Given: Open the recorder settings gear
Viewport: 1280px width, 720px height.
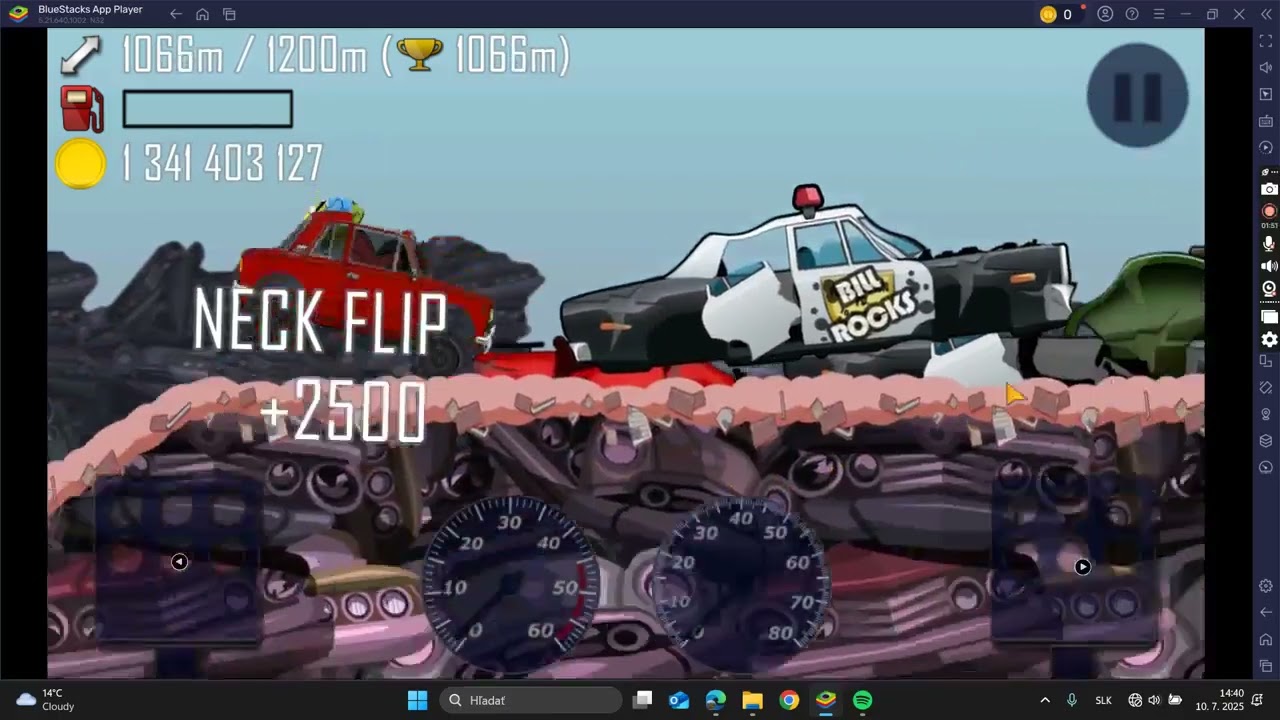Looking at the screenshot, I should [x=1269, y=340].
